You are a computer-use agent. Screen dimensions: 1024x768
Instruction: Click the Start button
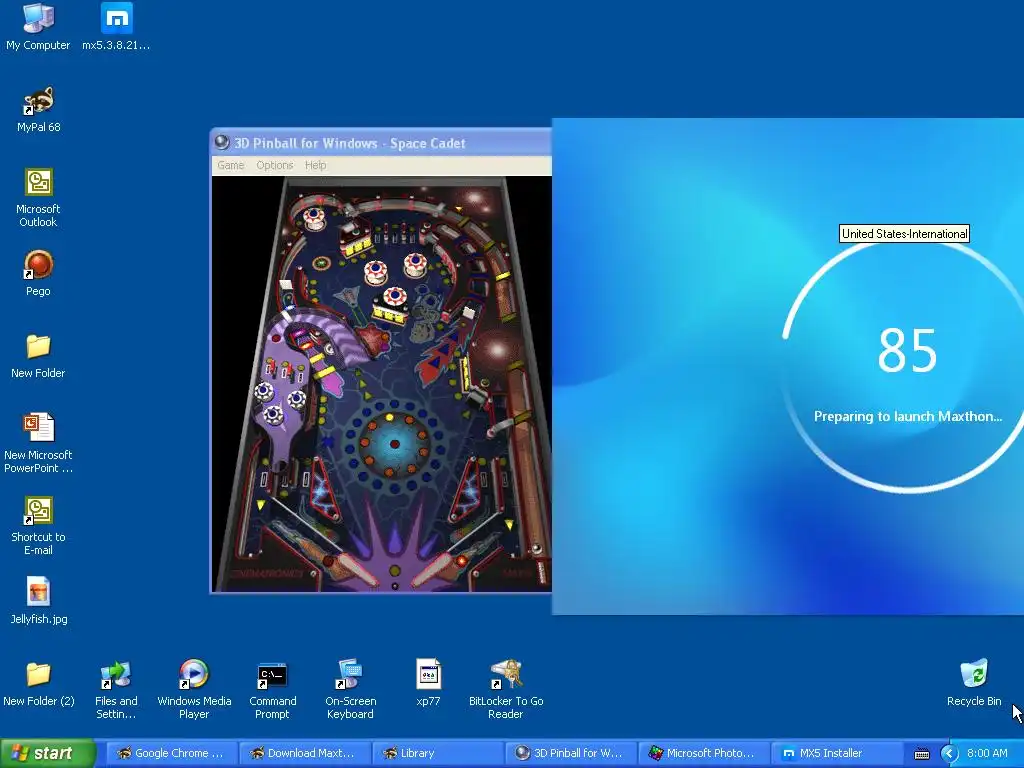[x=47, y=754]
